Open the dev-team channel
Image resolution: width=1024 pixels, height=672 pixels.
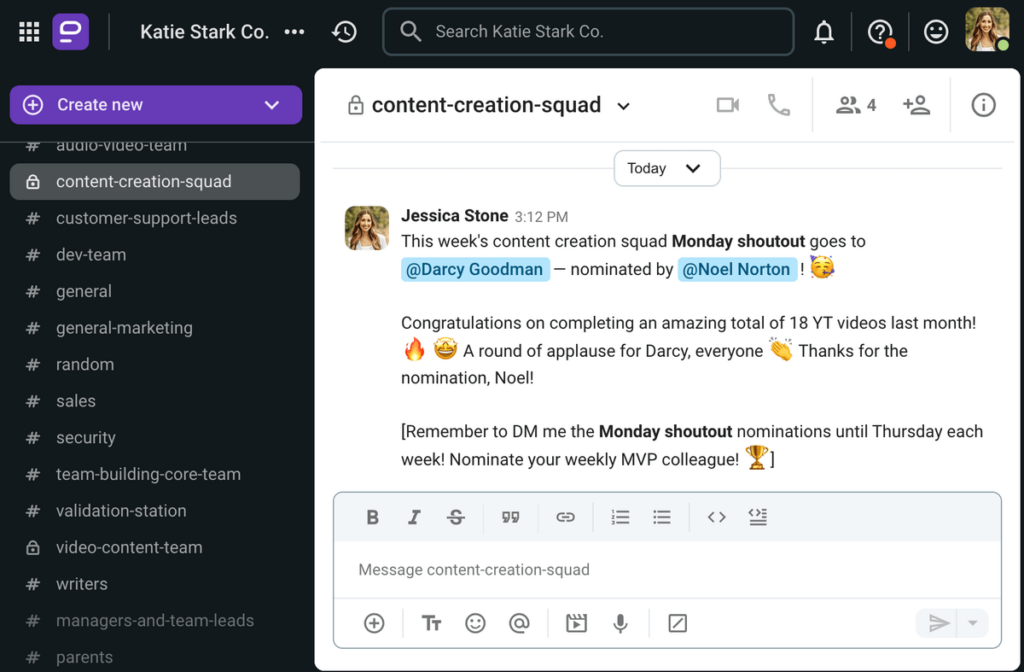tap(91, 255)
